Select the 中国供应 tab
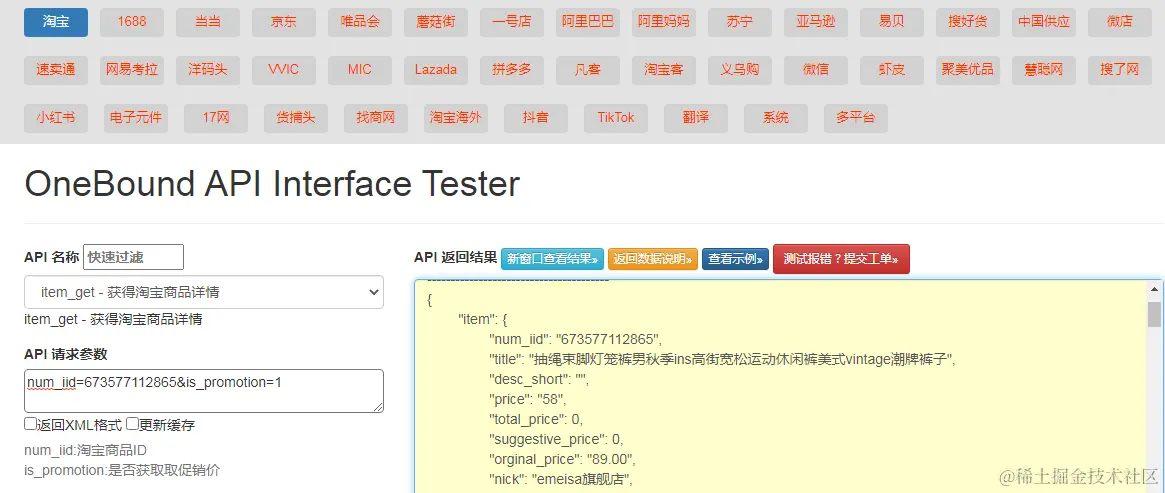 (x=1044, y=22)
